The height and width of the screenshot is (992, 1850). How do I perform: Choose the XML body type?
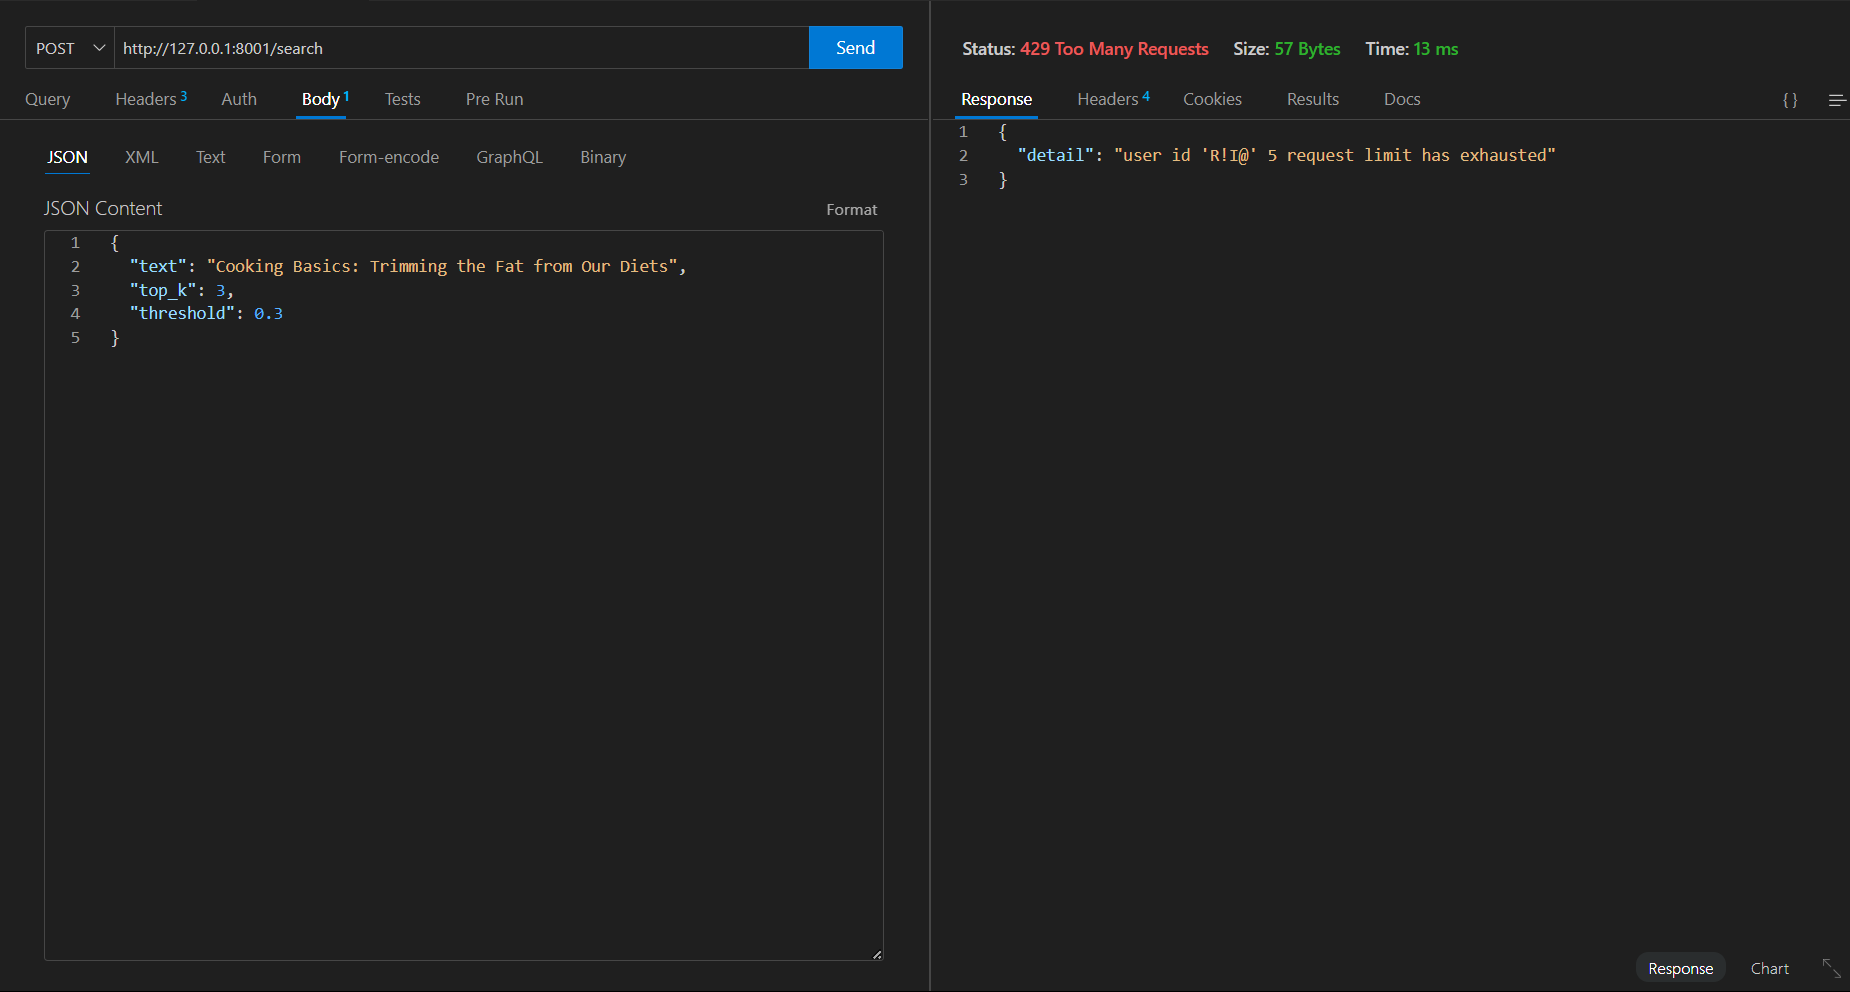(x=141, y=157)
